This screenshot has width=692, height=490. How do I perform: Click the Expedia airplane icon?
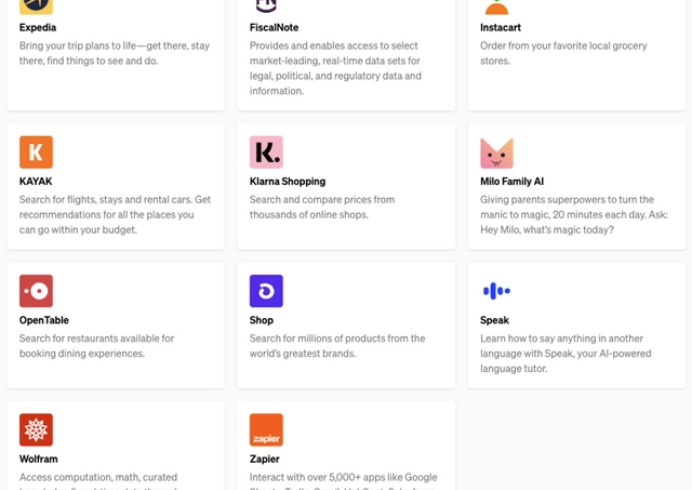[x=36, y=7]
